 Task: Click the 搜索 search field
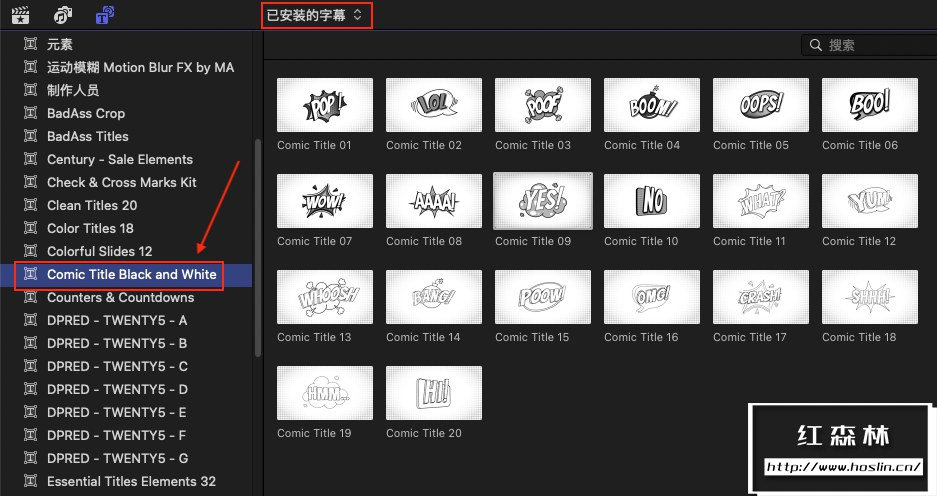coord(869,45)
